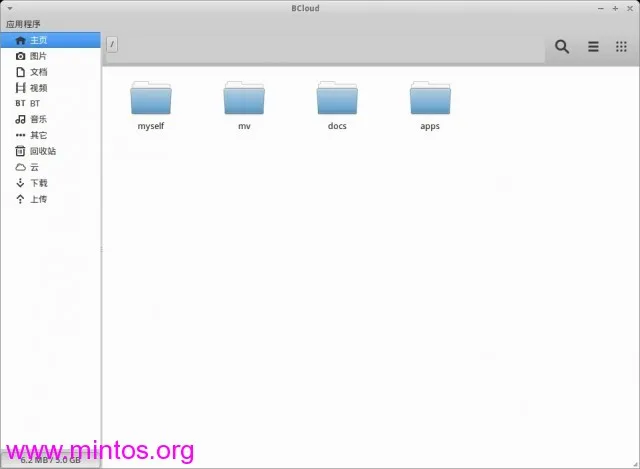Image resolution: width=640 pixels, height=469 pixels.
Task: Open the search magnifier icon
Action: click(x=562, y=47)
